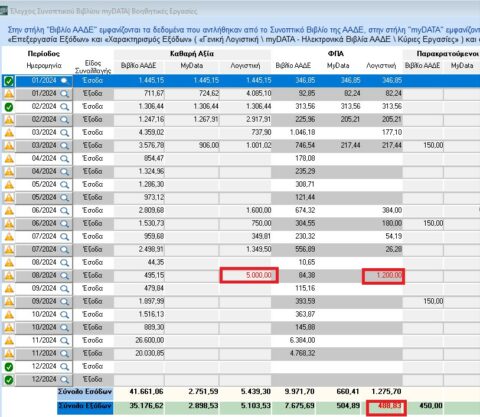The image size is (480, 417).
Task: Click green check status on 12/2024 Έσοδα
Action: click(x=9, y=367)
